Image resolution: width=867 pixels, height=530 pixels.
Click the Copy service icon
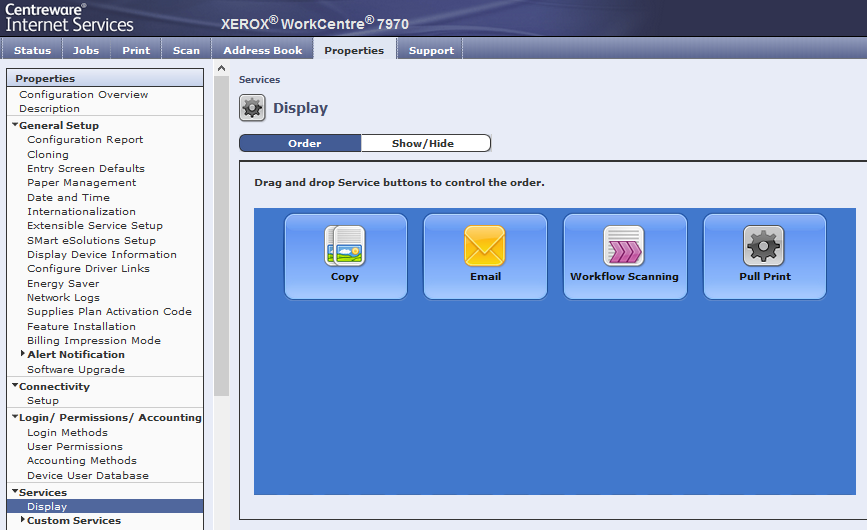pyautogui.click(x=345, y=245)
